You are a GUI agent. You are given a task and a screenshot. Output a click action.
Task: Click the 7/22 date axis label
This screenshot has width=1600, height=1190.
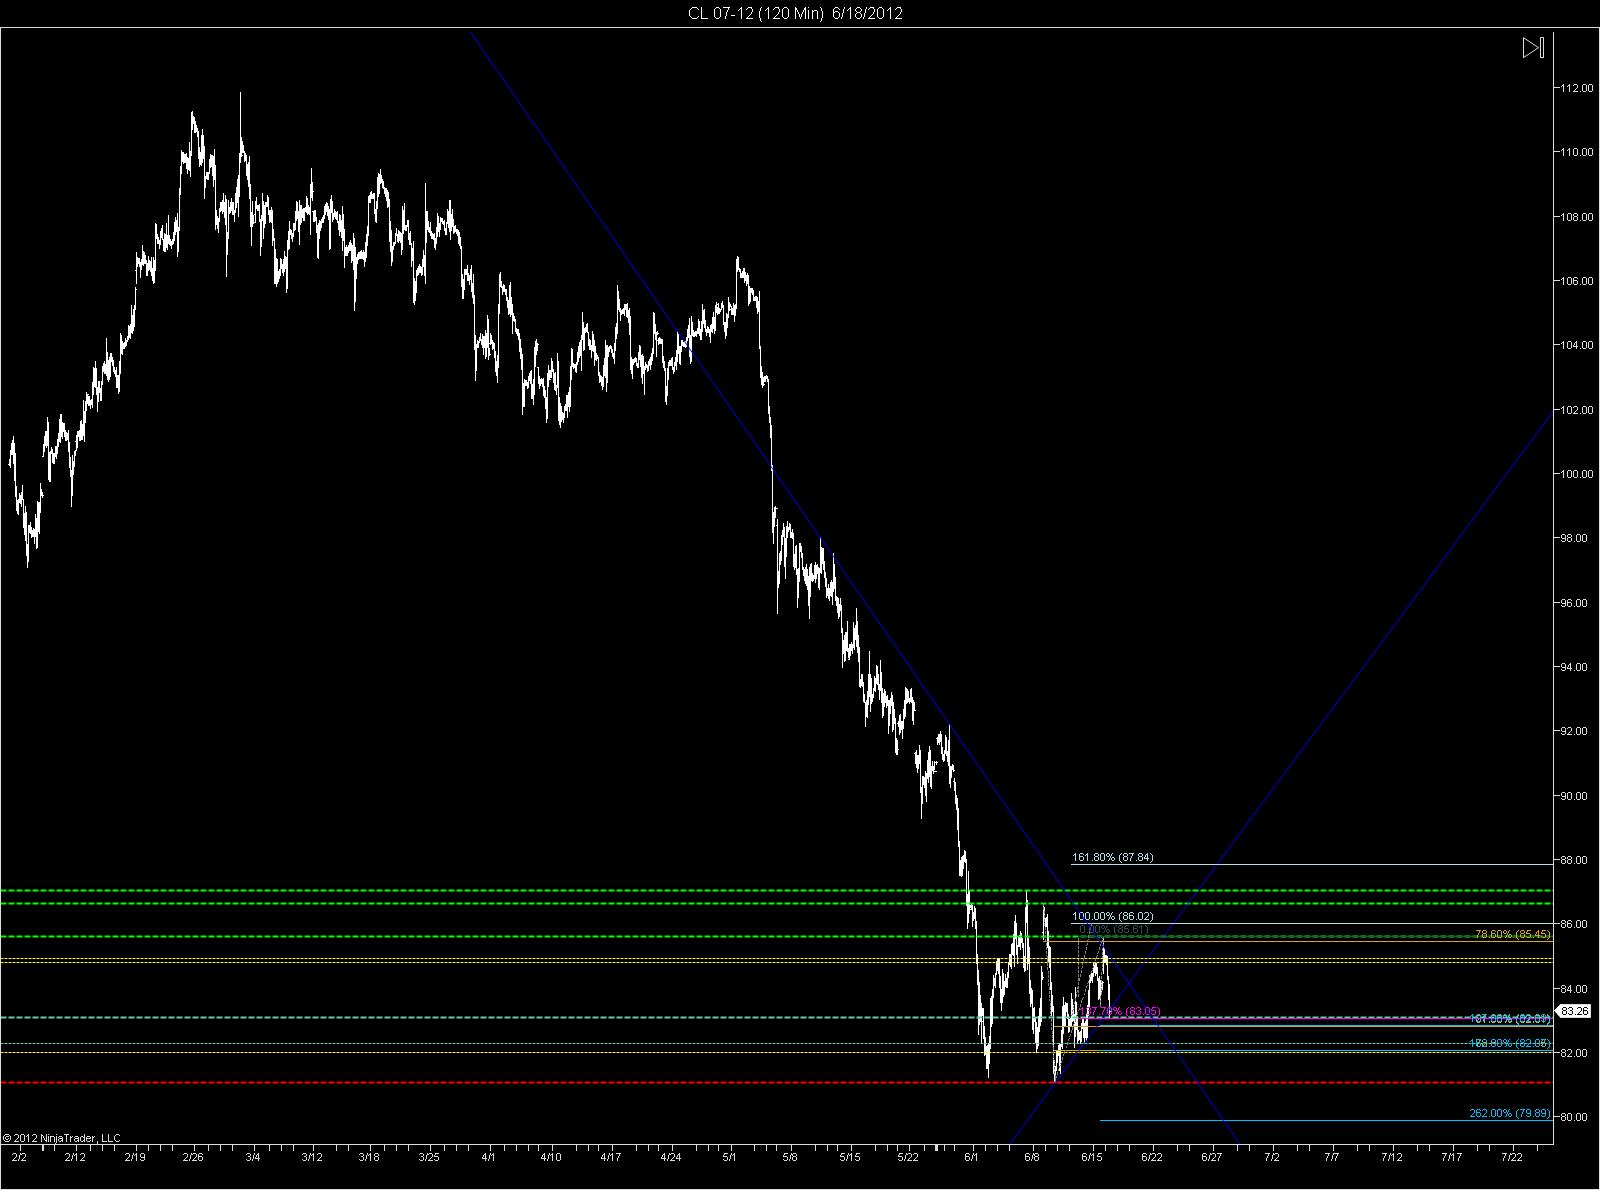click(1511, 1157)
